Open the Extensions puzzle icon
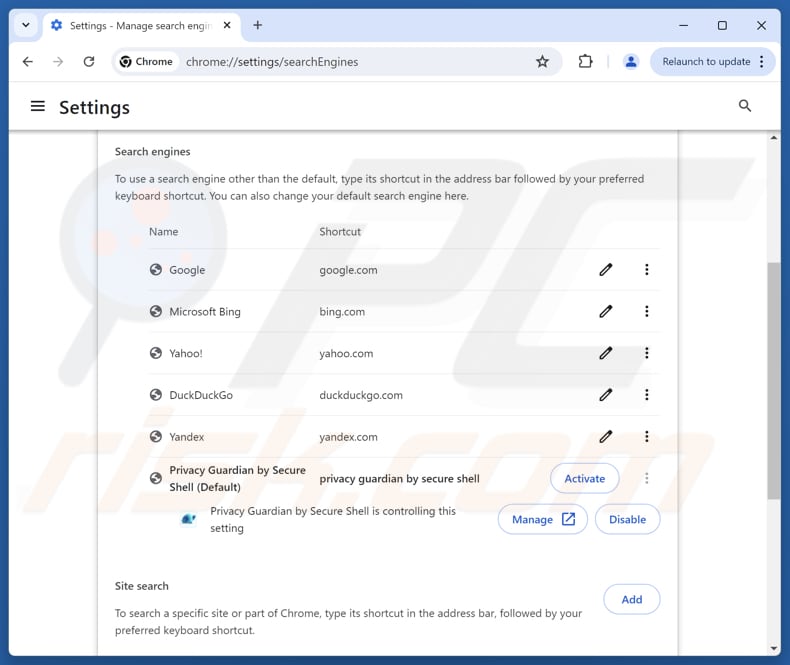Viewport: 790px width, 665px height. 585,61
